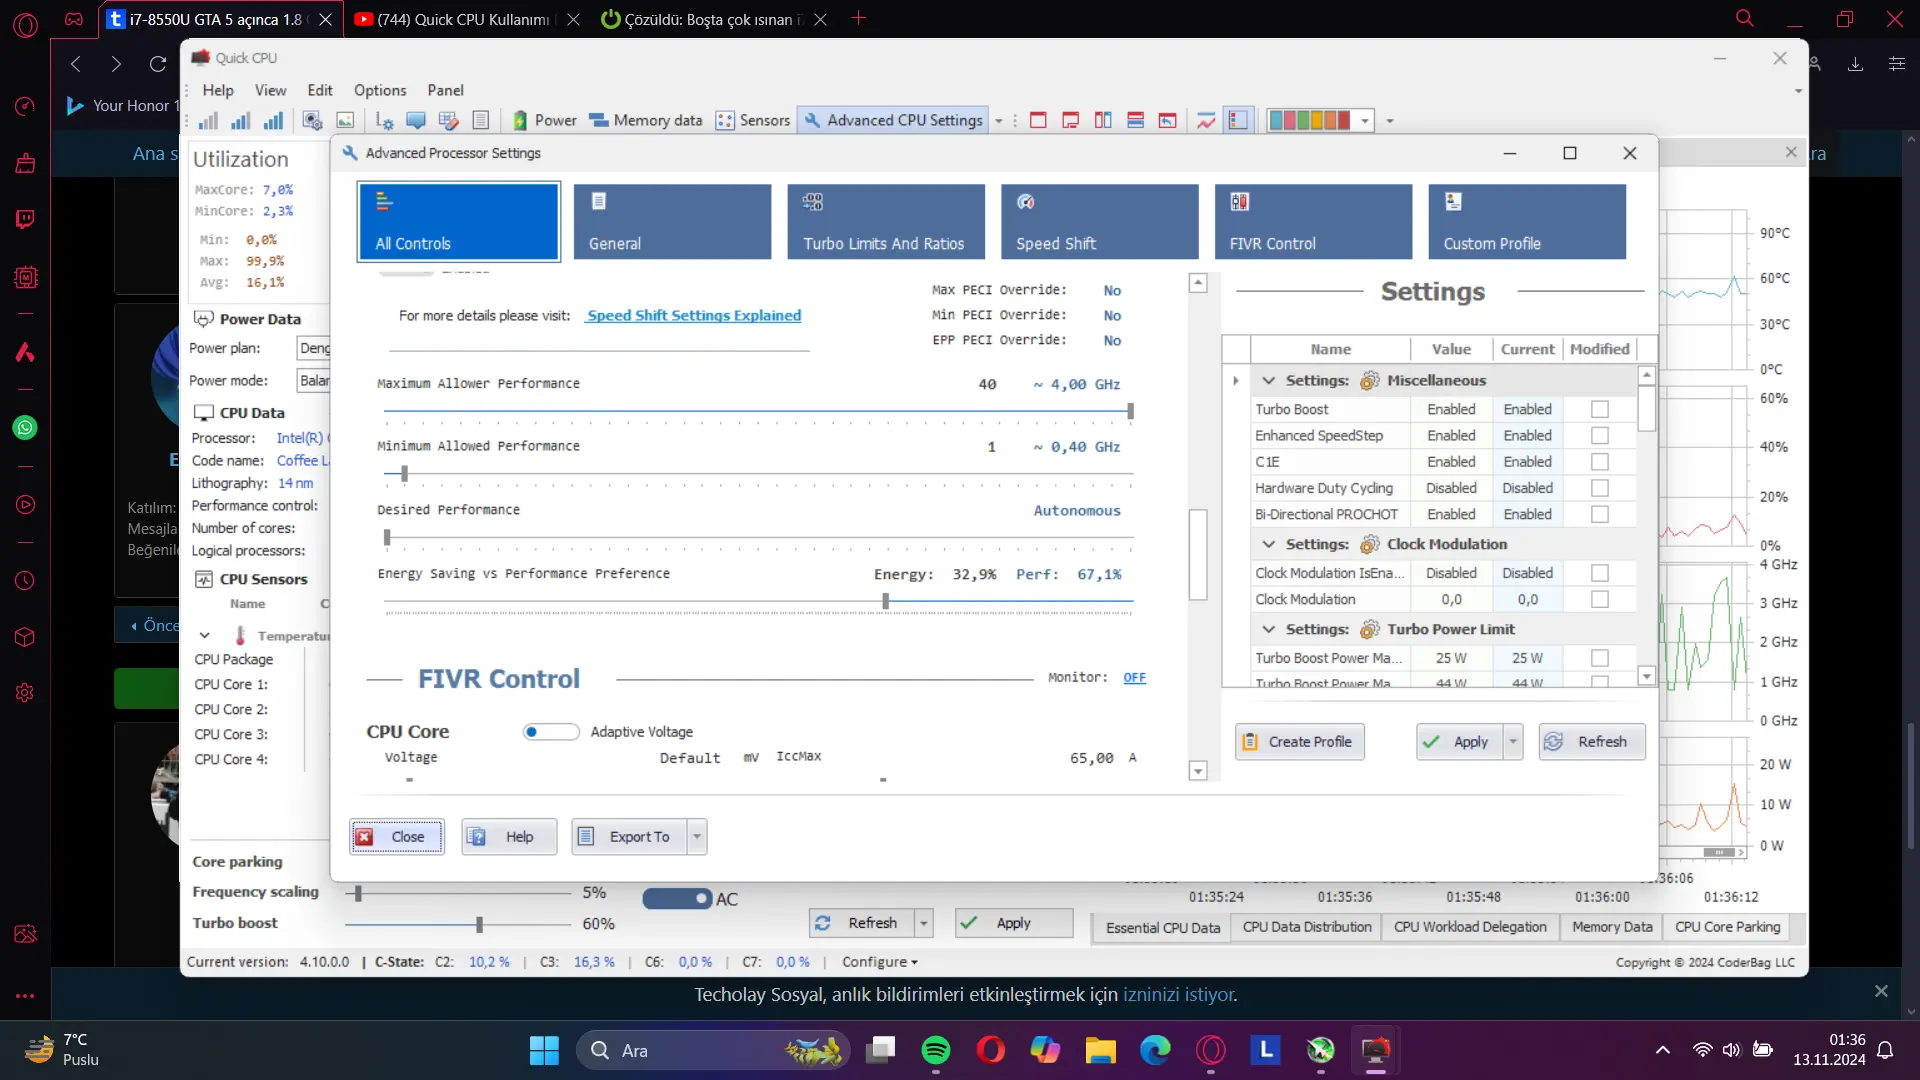Click the red line-graph toolbar icon
Viewport: 1920px width, 1080px height.
[1206, 121]
